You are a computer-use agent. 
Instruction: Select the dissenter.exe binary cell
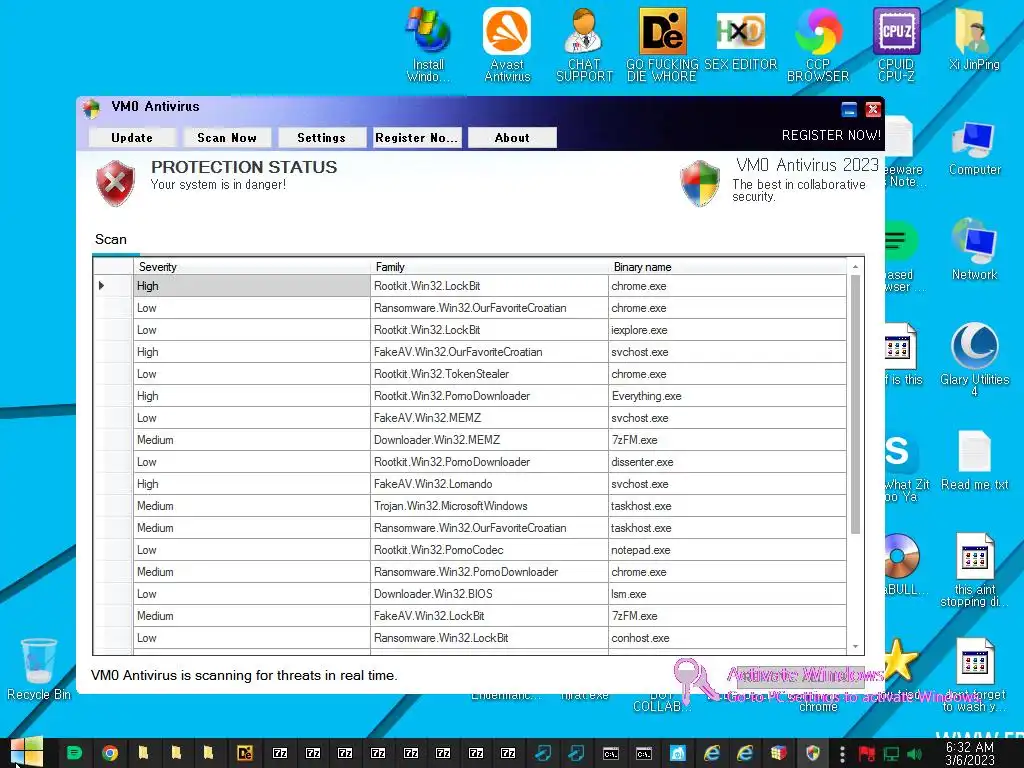(727, 462)
